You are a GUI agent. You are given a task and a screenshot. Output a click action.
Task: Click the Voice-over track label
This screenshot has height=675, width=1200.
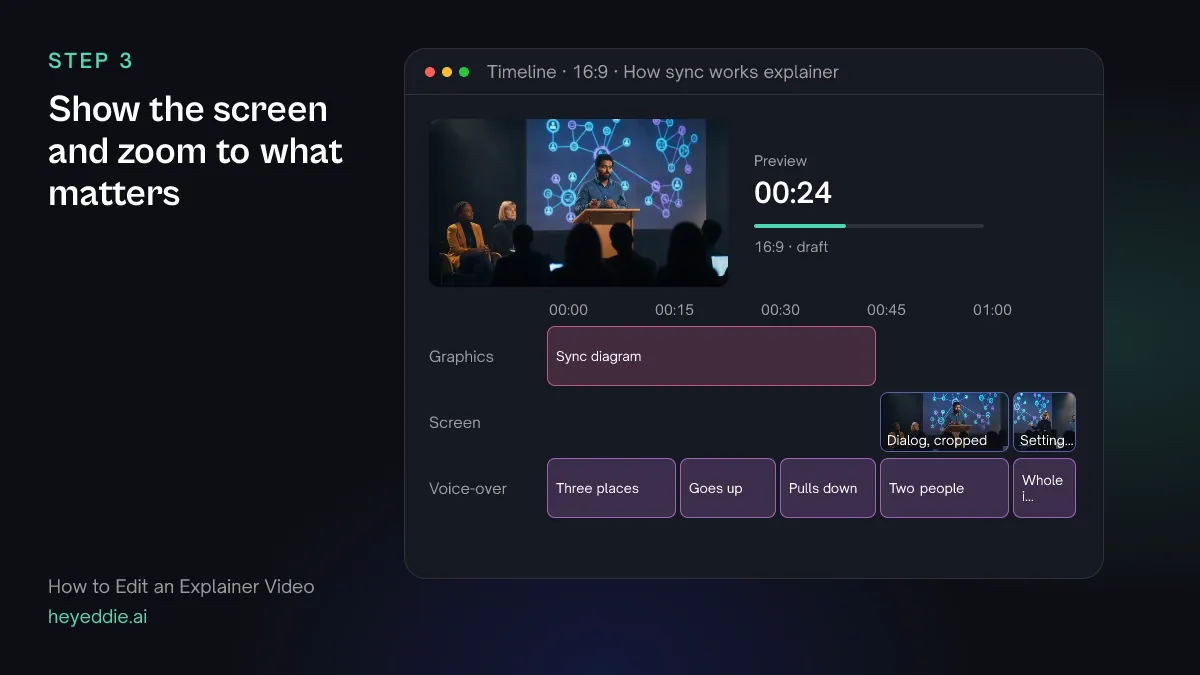click(468, 488)
